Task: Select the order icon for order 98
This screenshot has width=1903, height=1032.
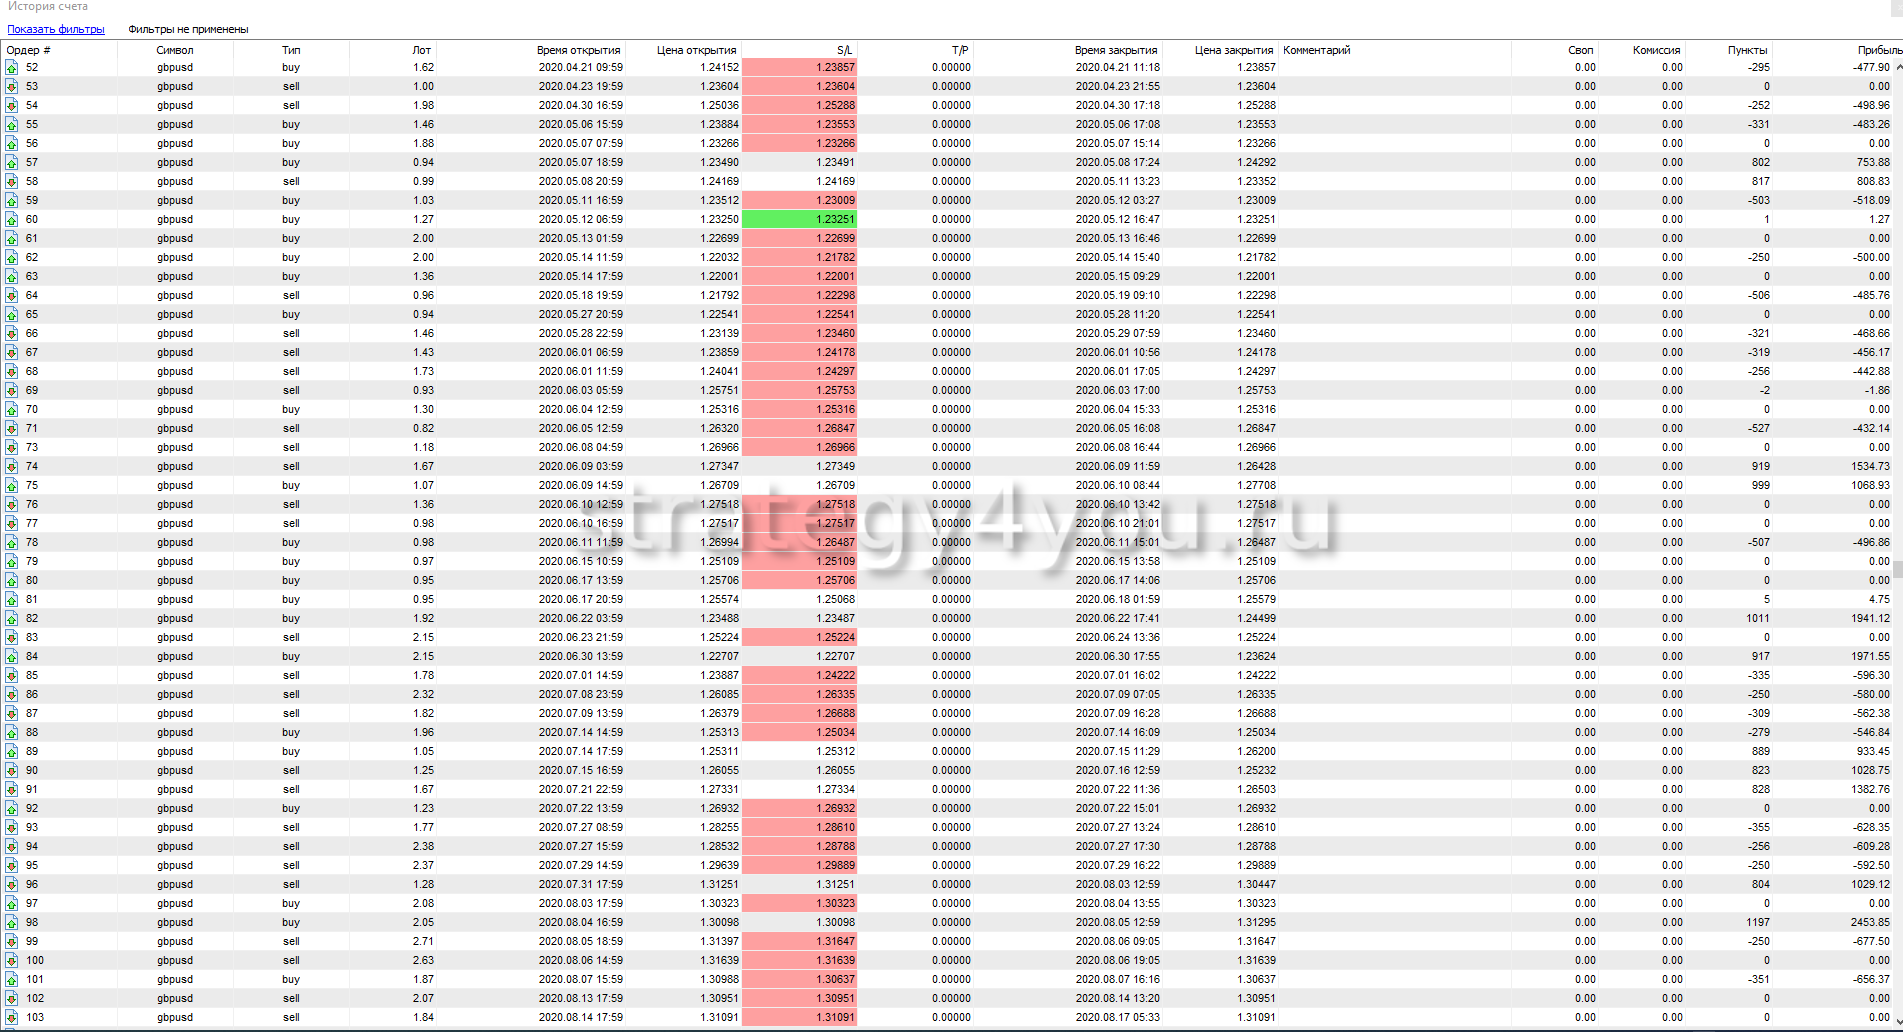Action: [12, 923]
